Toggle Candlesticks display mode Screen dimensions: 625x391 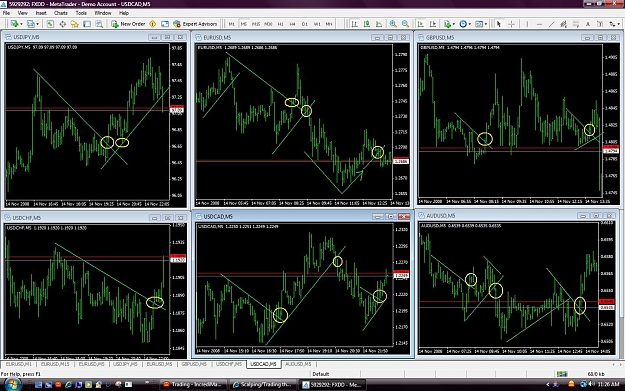coord(367,24)
